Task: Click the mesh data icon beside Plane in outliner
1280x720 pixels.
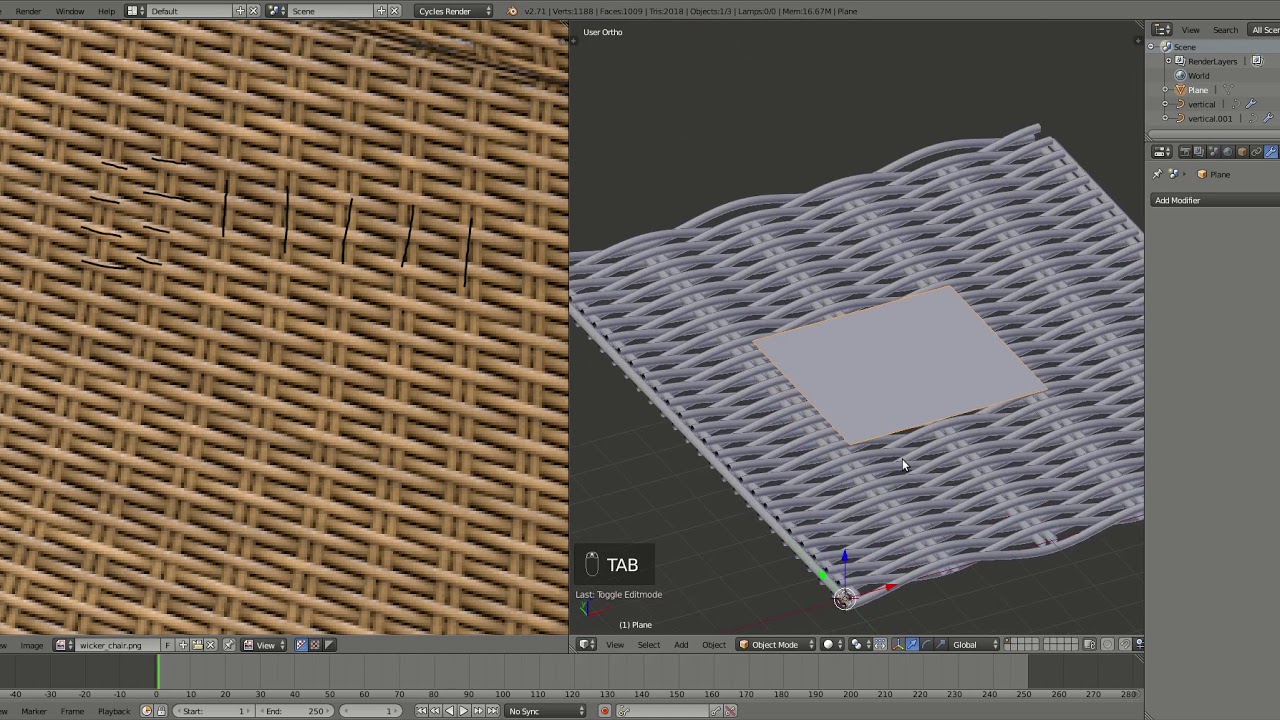Action: coord(1229,90)
